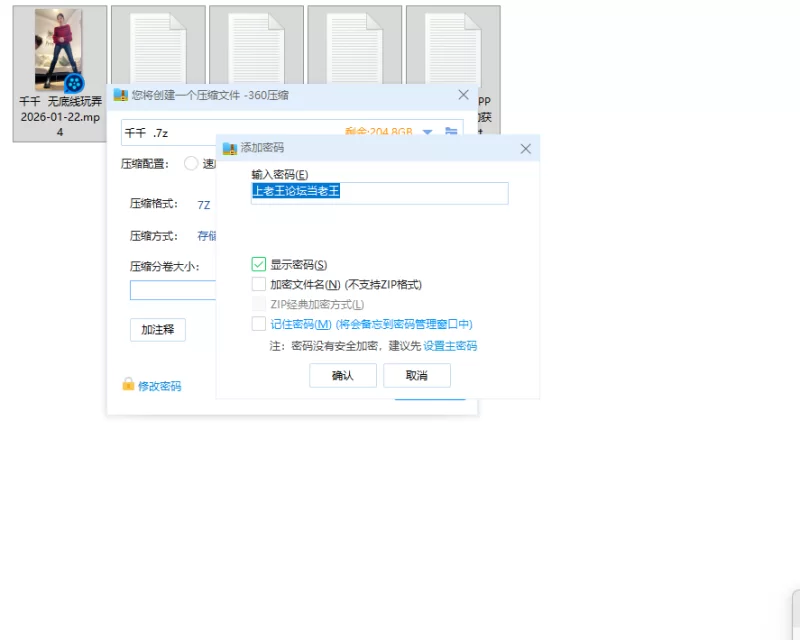Enable 加密文件名 checkbox

(259, 284)
